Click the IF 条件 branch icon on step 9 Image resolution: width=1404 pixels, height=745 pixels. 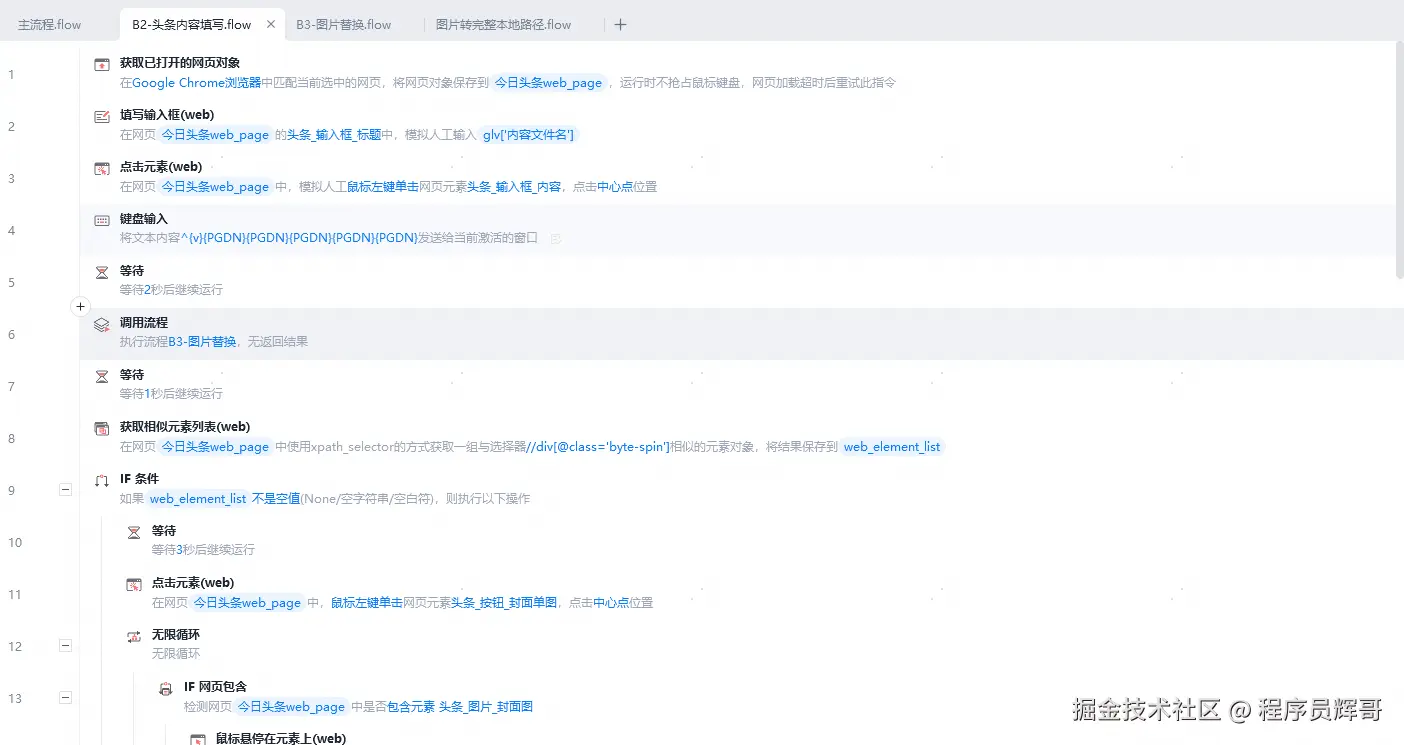(101, 479)
